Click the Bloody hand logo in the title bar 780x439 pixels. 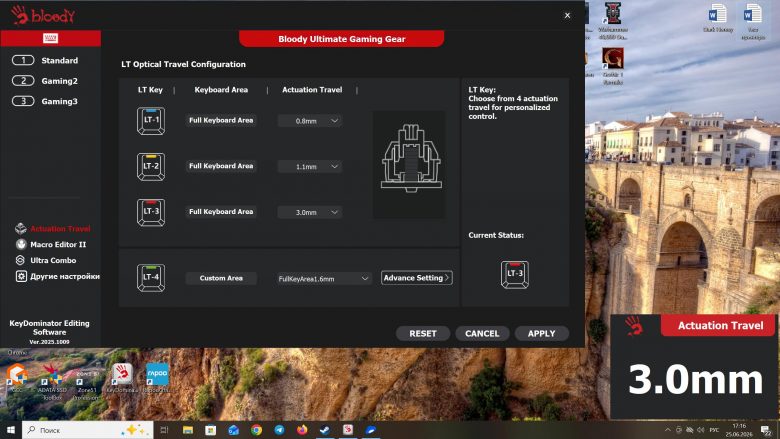tap(19, 15)
